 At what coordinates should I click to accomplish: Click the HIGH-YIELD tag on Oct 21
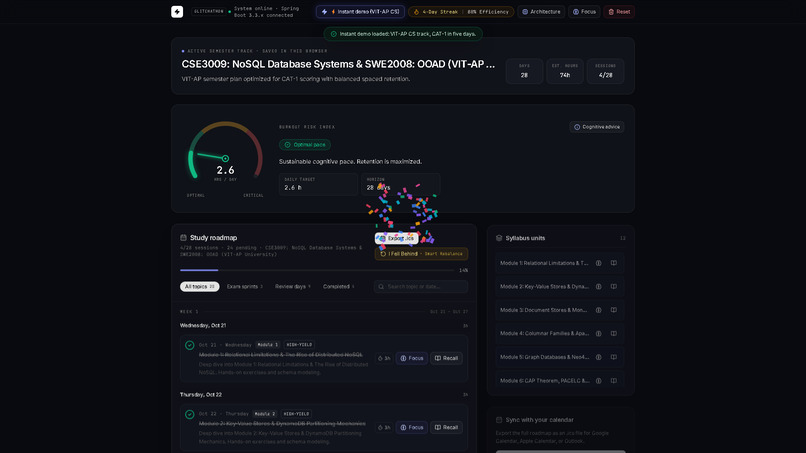pyautogui.click(x=299, y=345)
